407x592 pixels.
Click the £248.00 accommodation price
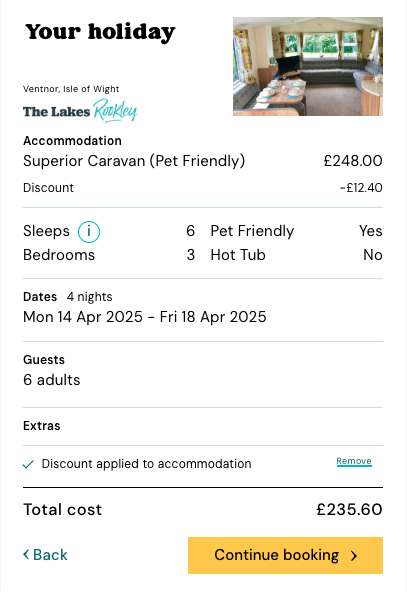tap(353, 161)
